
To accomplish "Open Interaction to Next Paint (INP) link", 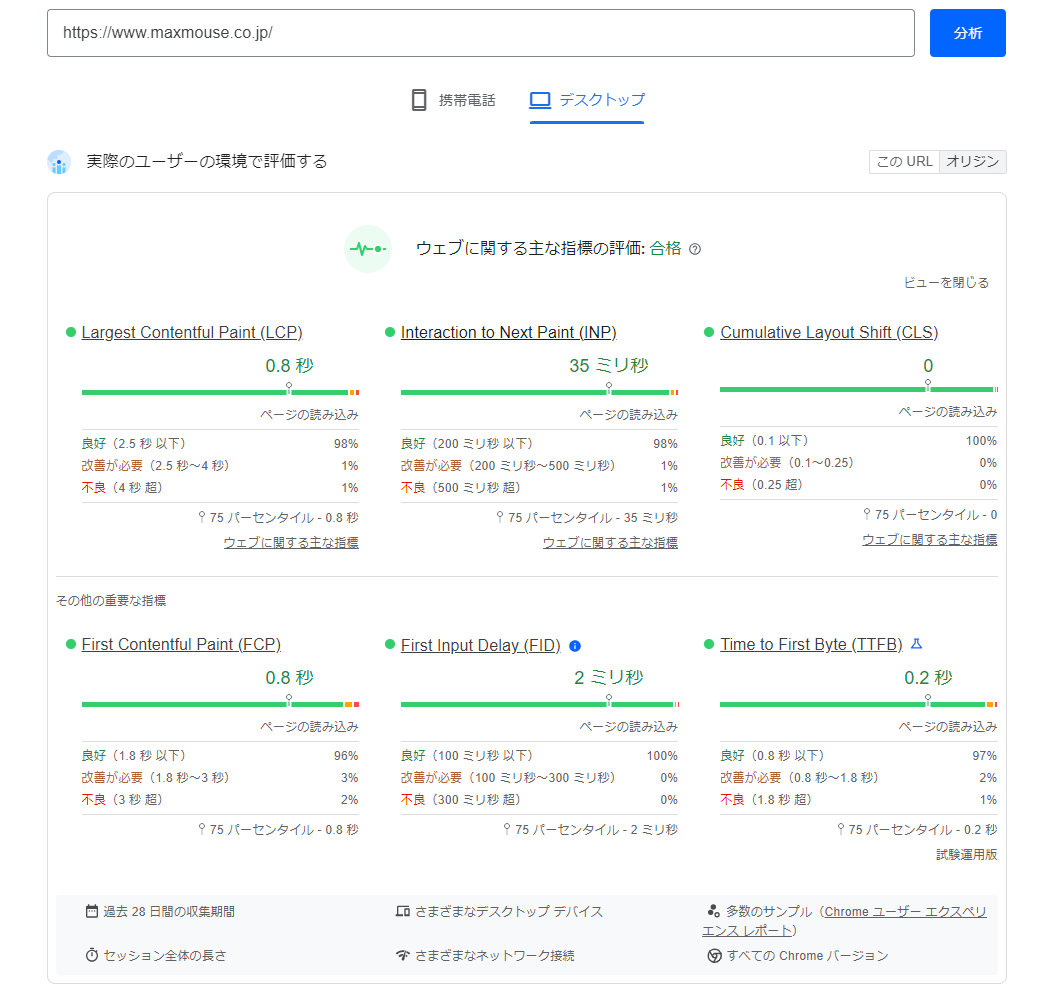I will (x=508, y=333).
